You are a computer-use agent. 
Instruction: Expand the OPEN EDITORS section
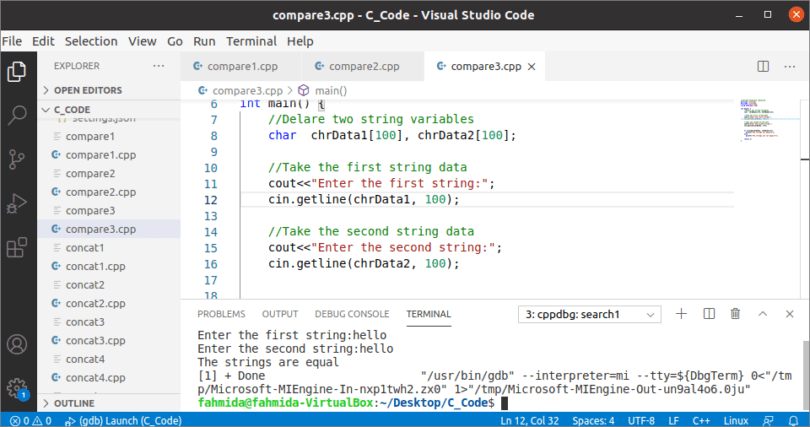point(109,90)
